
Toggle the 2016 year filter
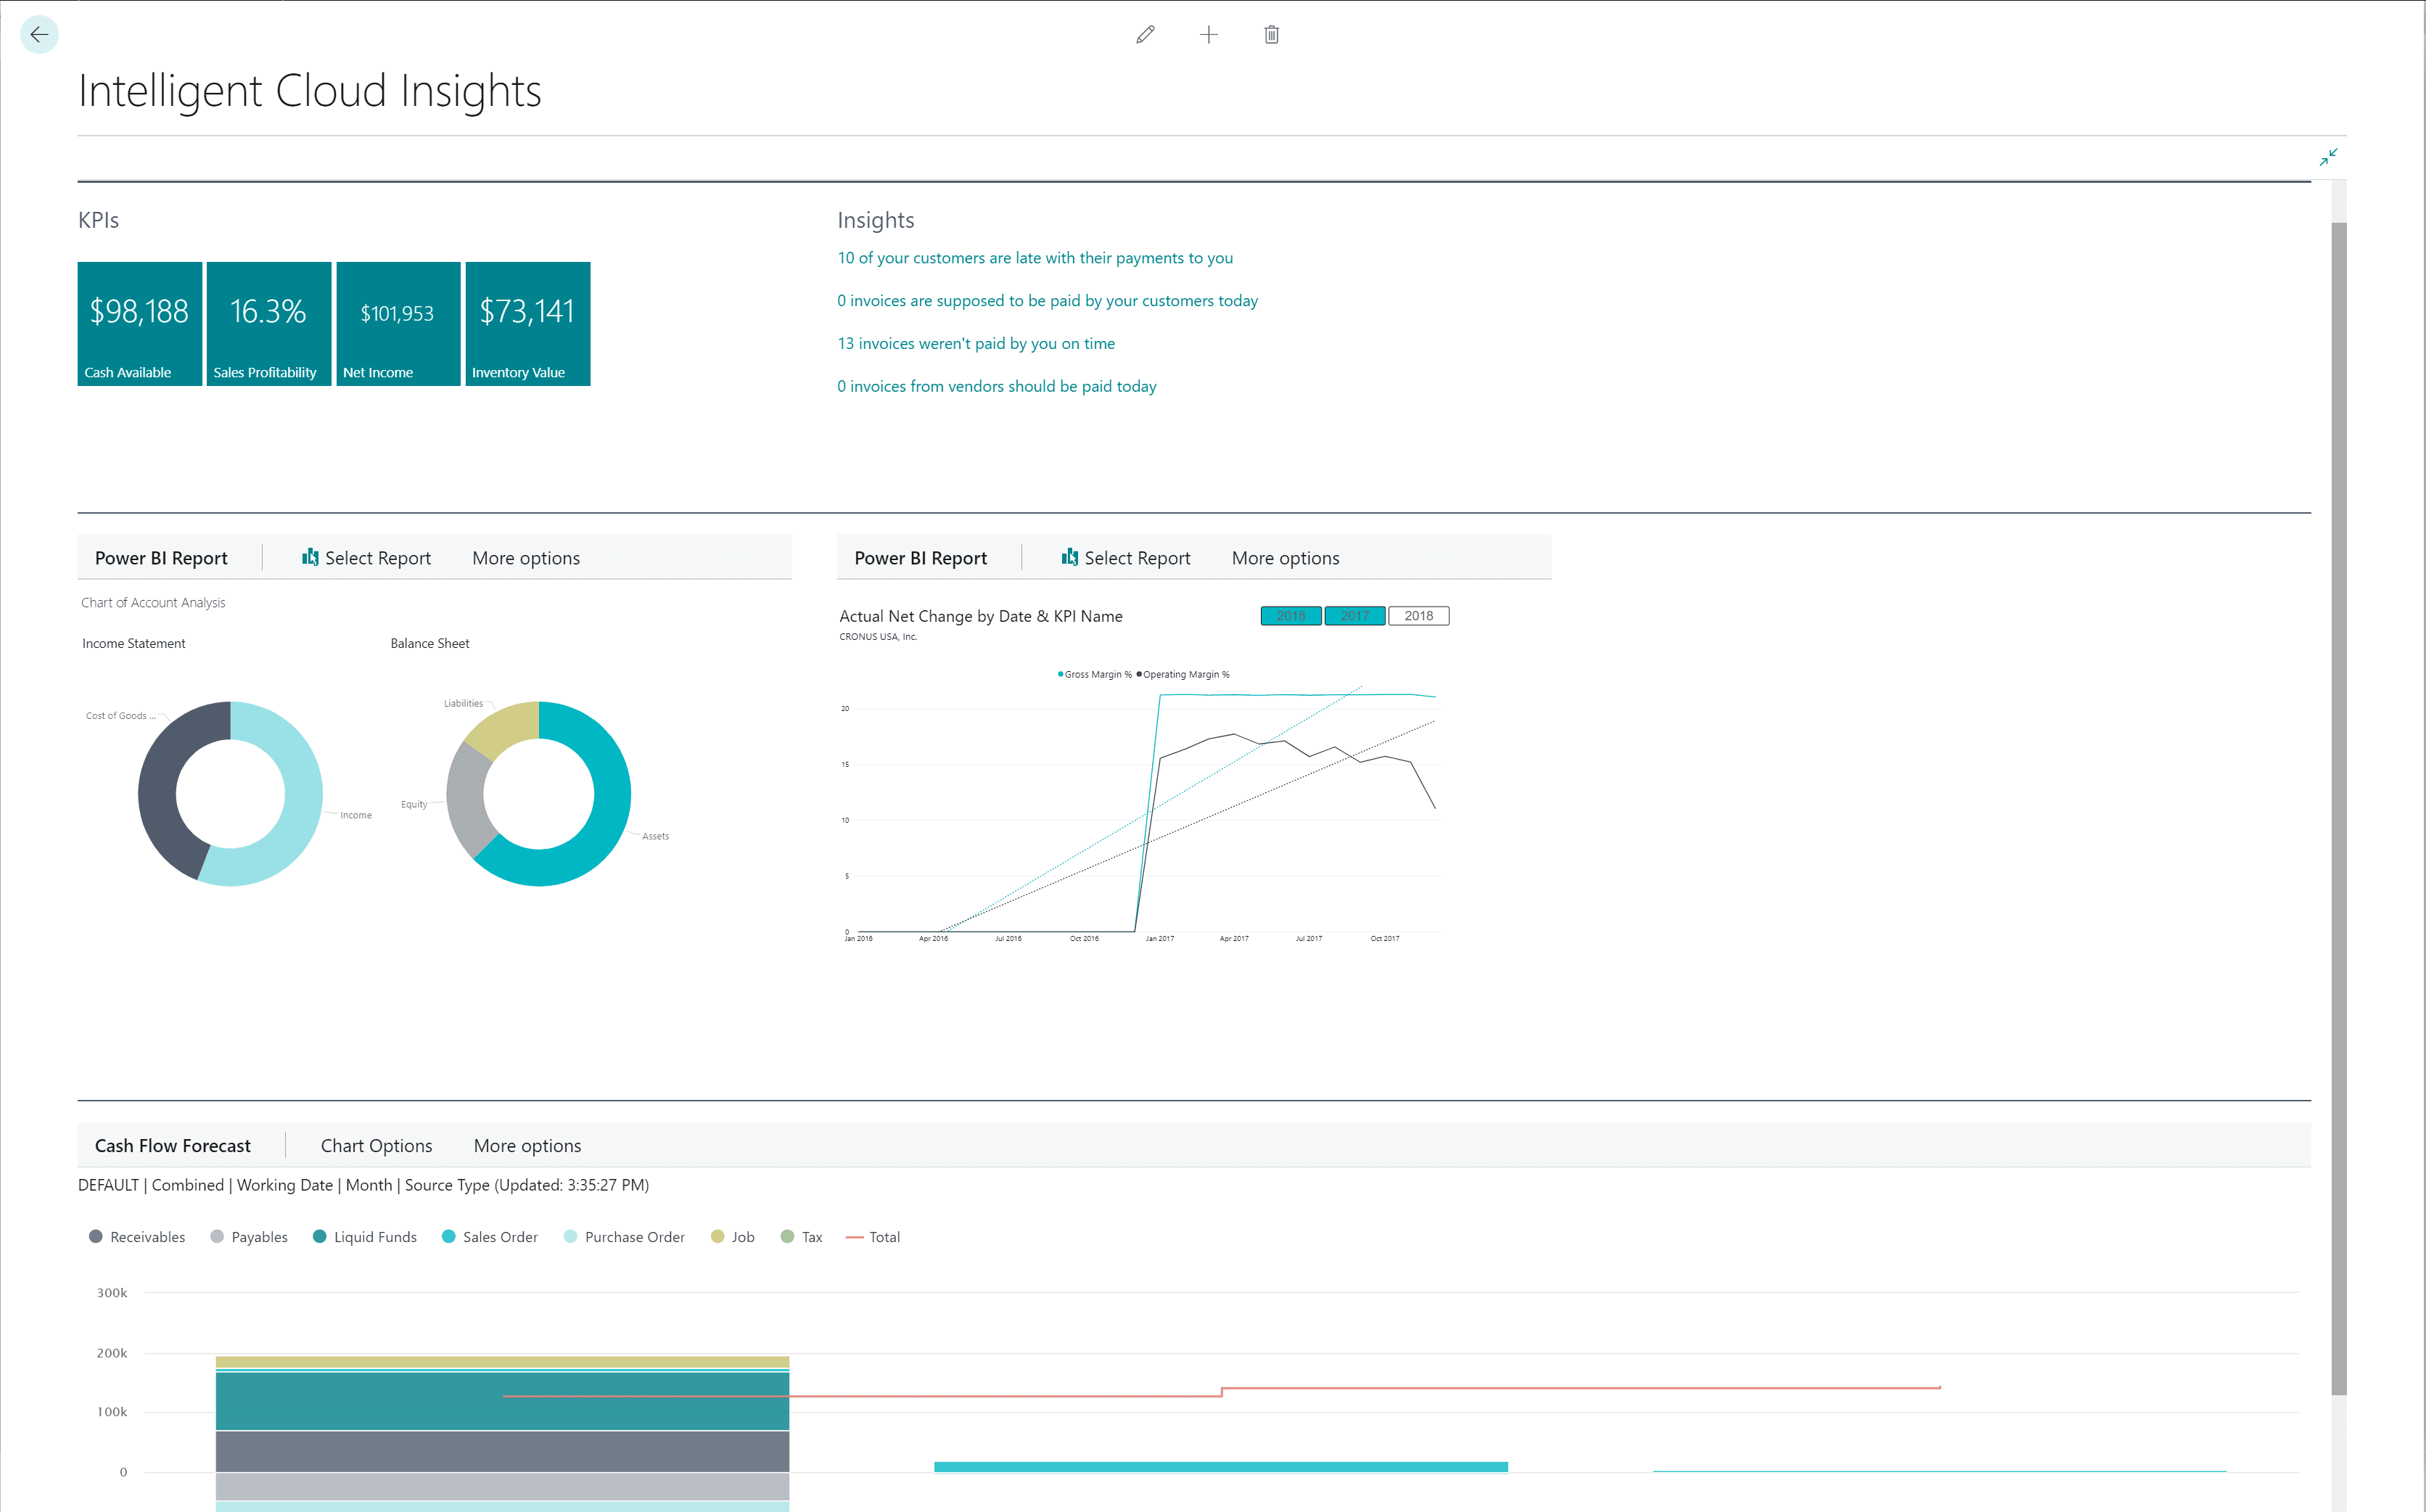1290,615
